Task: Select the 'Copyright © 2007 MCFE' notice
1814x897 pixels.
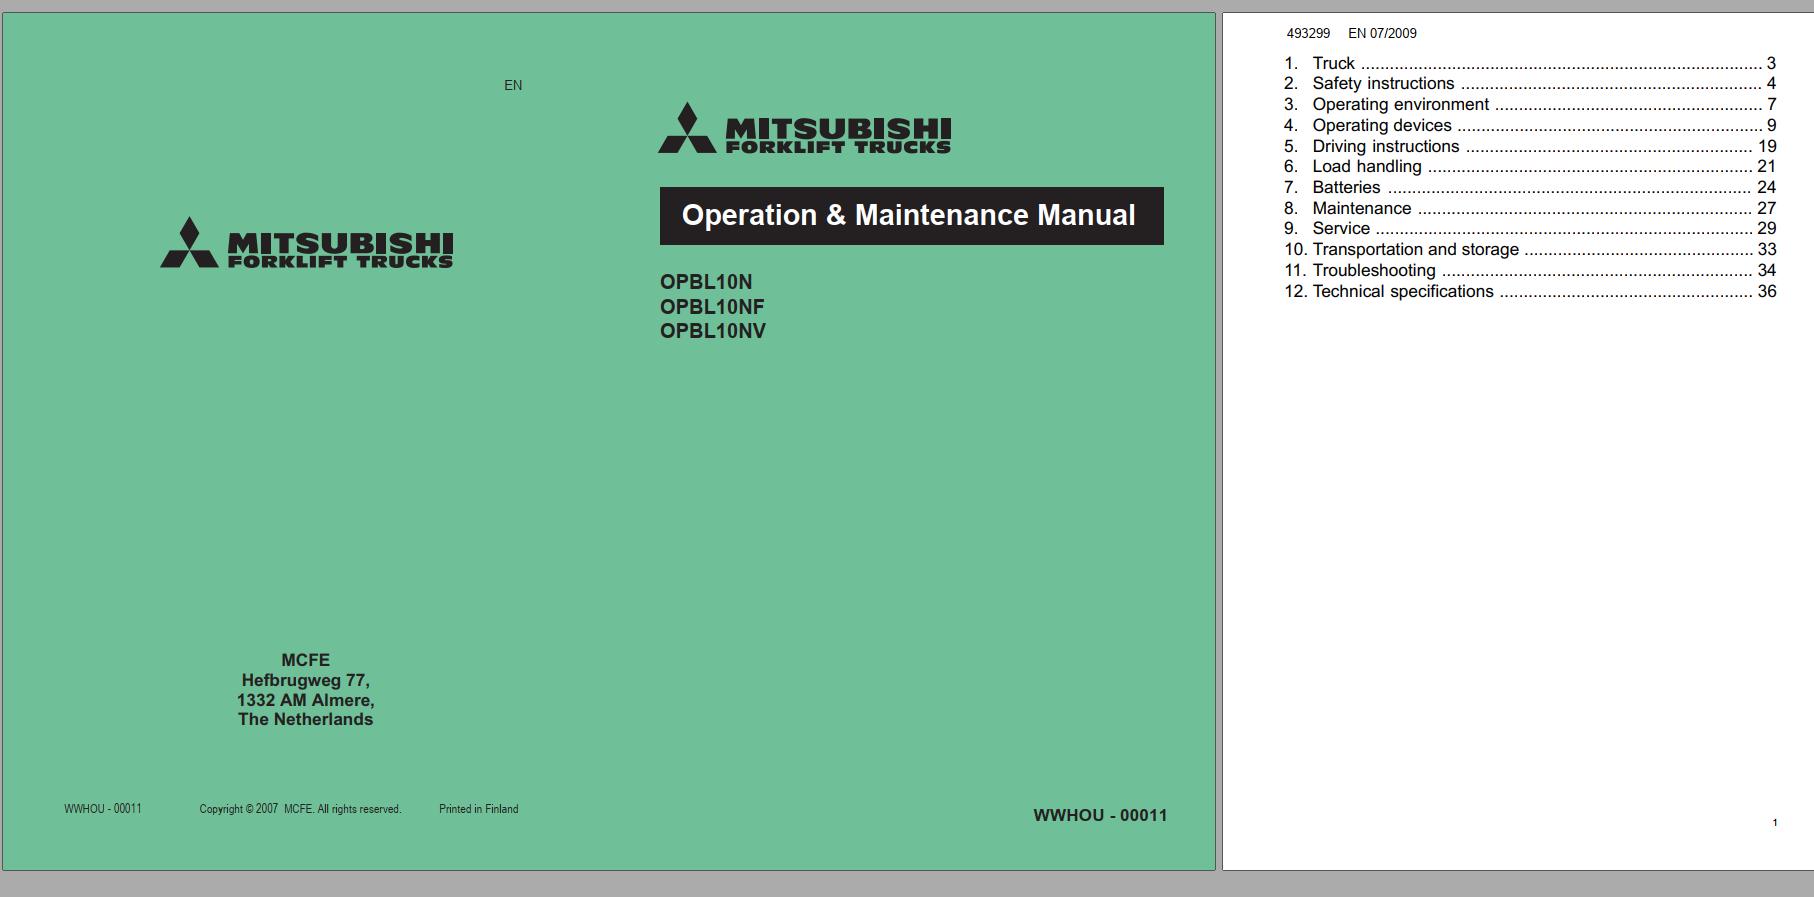Action: pyautogui.click(x=300, y=809)
